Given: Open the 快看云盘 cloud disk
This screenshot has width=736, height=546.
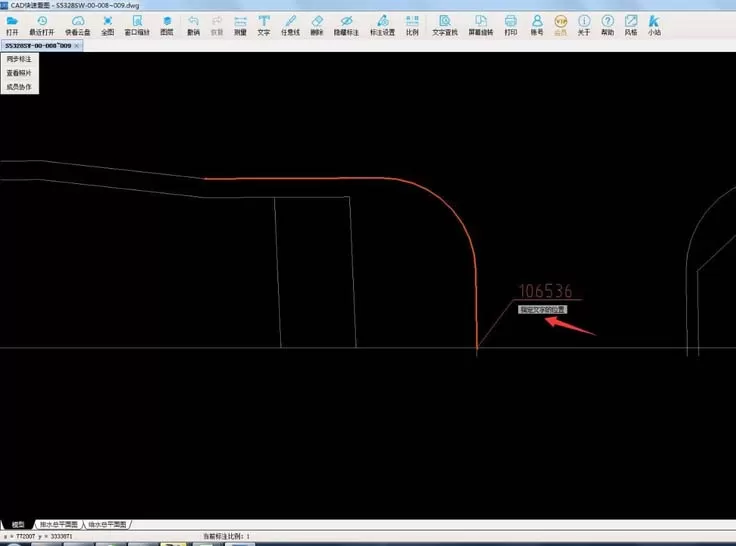Looking at the screenshot, I should (78, 25).
